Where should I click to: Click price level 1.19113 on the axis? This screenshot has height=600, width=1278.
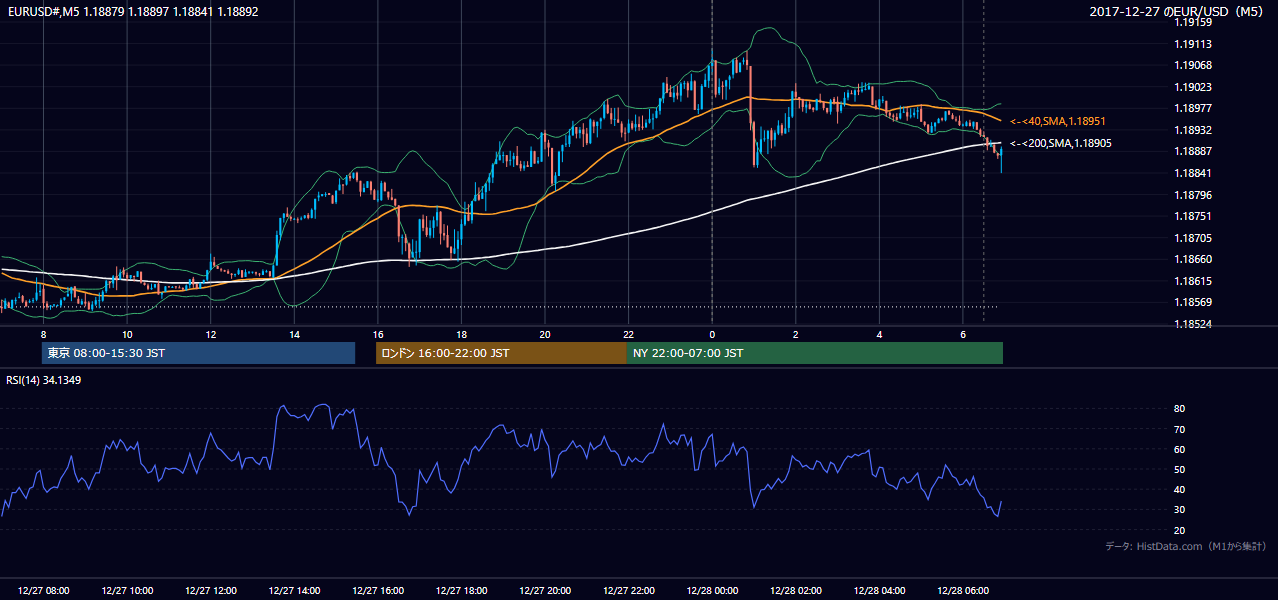[x=1193, y=44]
